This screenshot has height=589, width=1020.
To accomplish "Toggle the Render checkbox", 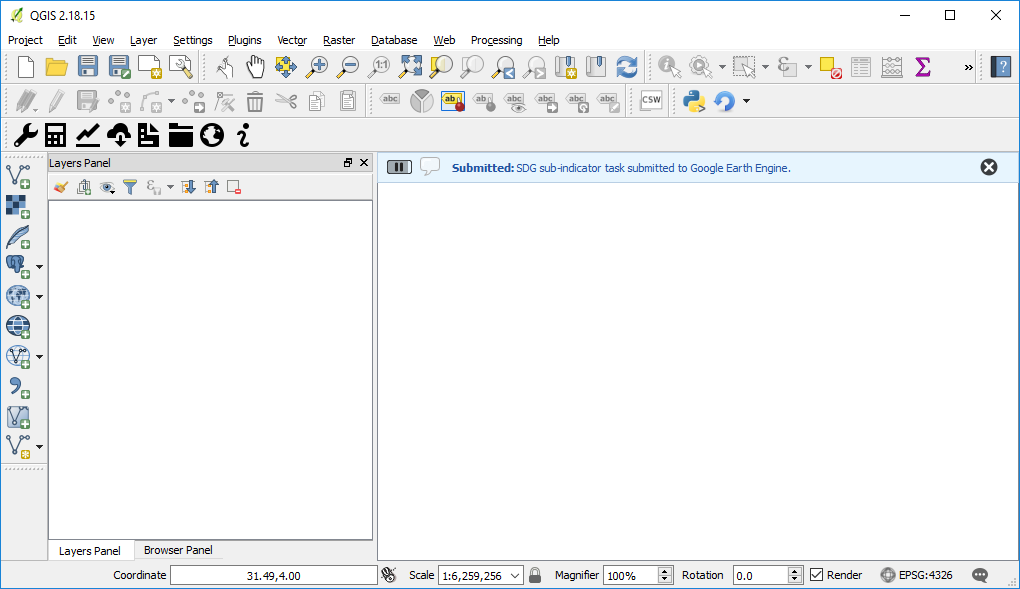I will pyautogui.click(x=817, y=575).
